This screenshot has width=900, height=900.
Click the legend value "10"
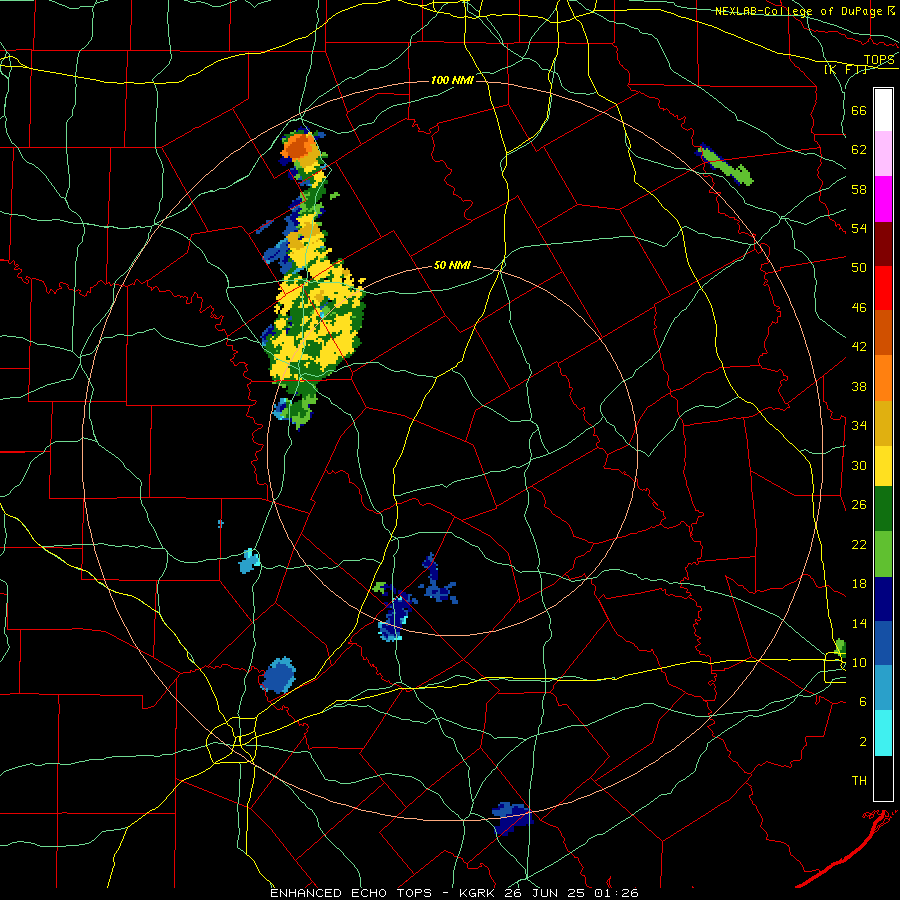859,662
